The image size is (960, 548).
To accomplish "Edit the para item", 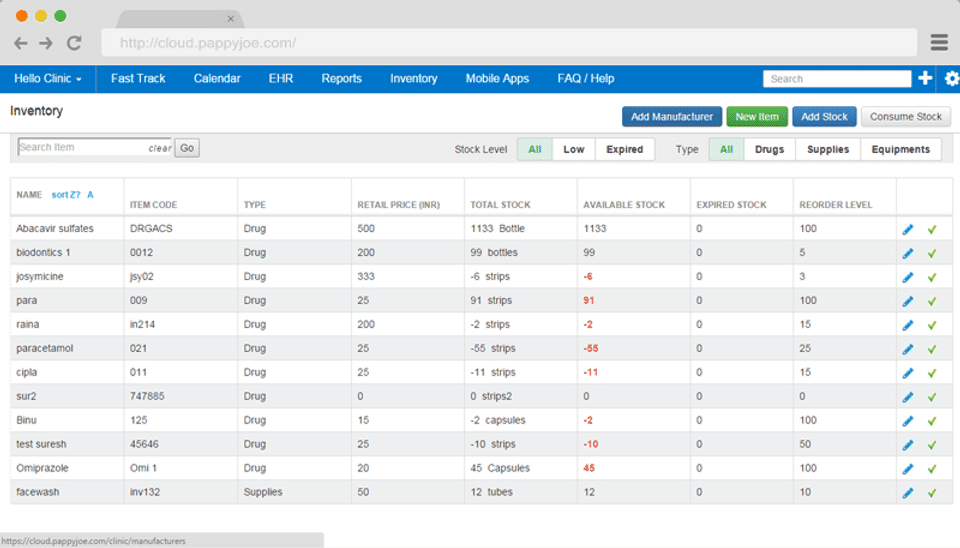I will click(x=907, y=301).
